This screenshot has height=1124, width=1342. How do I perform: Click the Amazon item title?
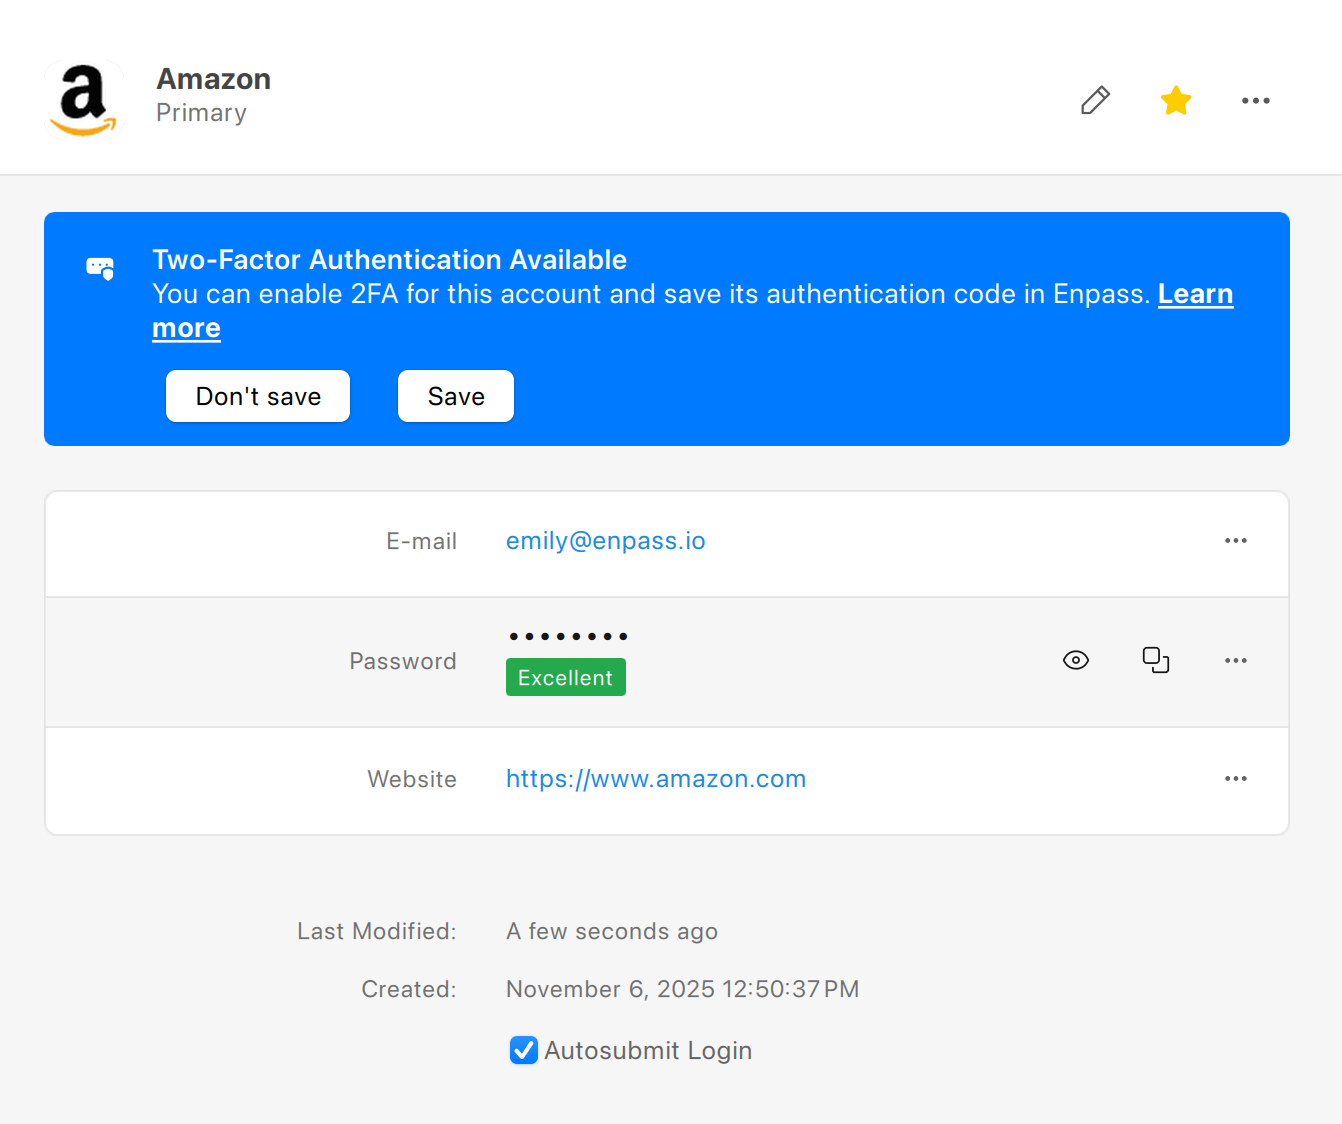(214, 79)
